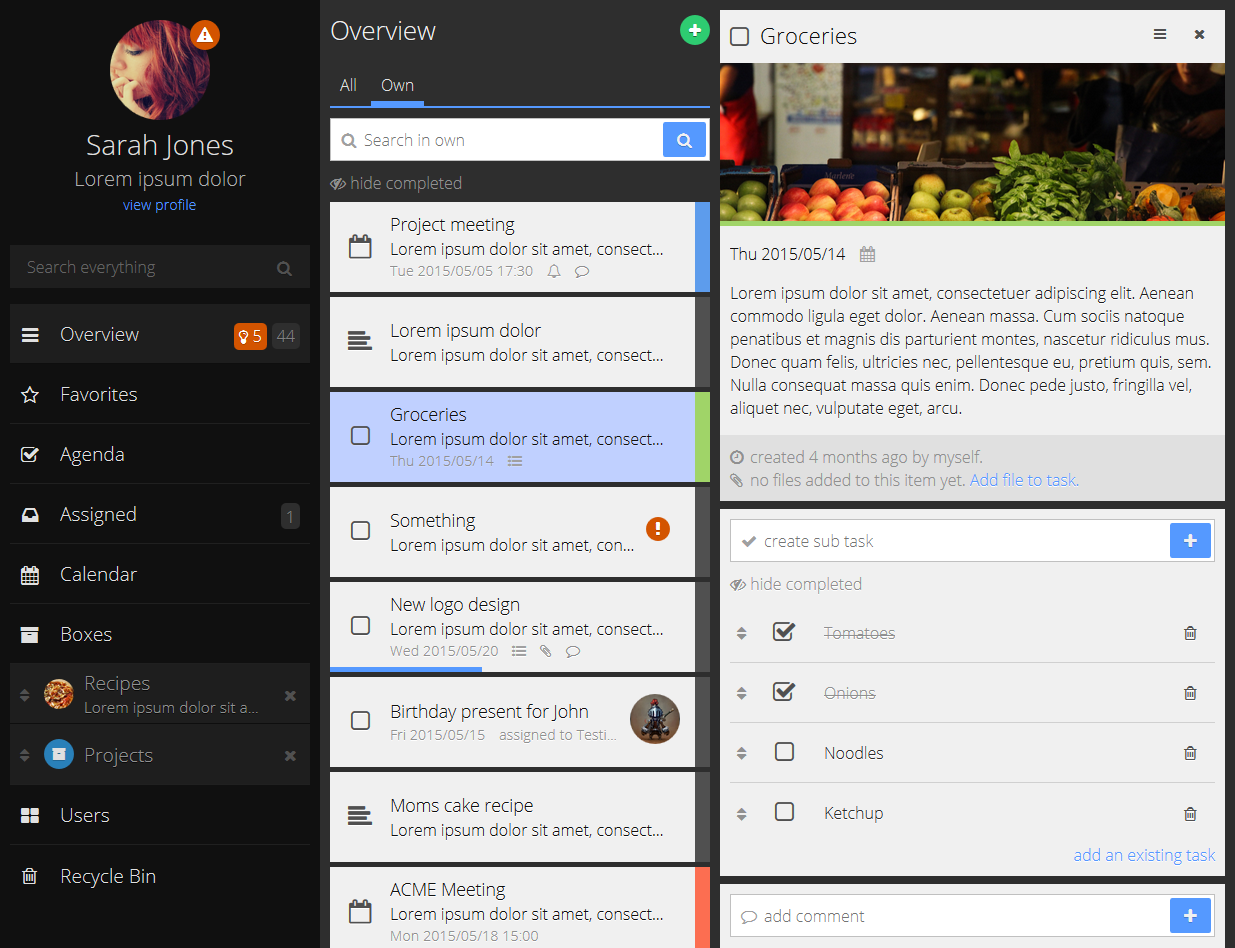Open Recycle Bin in the sidebar
The height and width of the screenshot is (948, 1235).
[x=160, y=876]
